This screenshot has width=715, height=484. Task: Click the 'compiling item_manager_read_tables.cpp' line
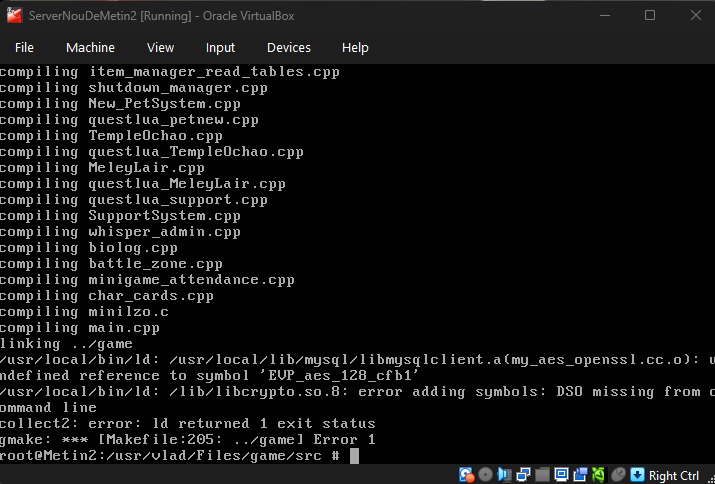click(170, 72)
